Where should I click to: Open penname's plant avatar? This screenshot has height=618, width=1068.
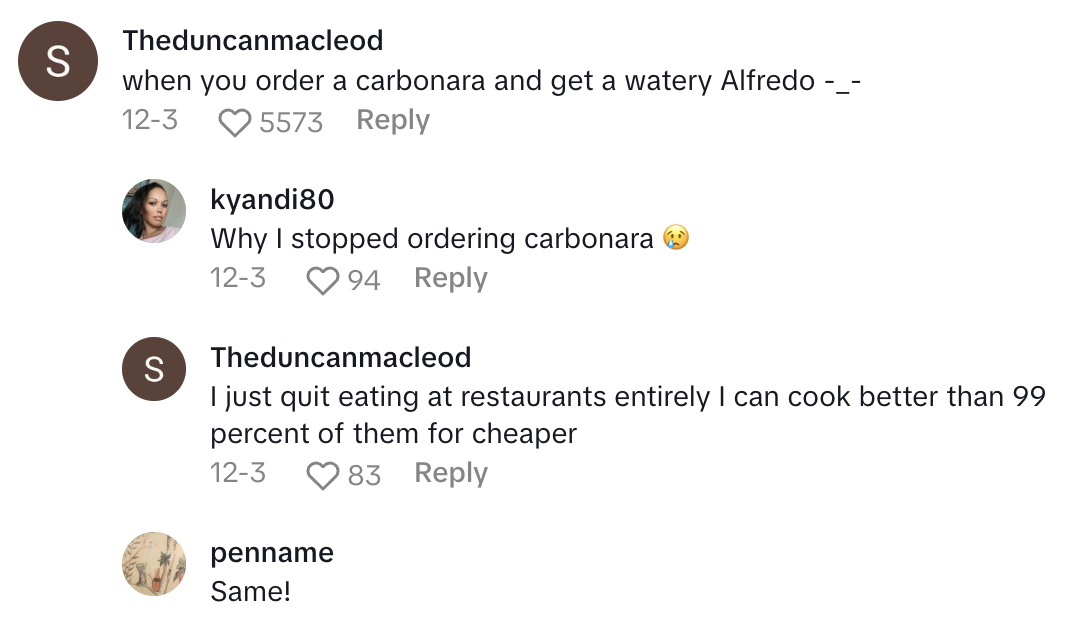[154, 564]
